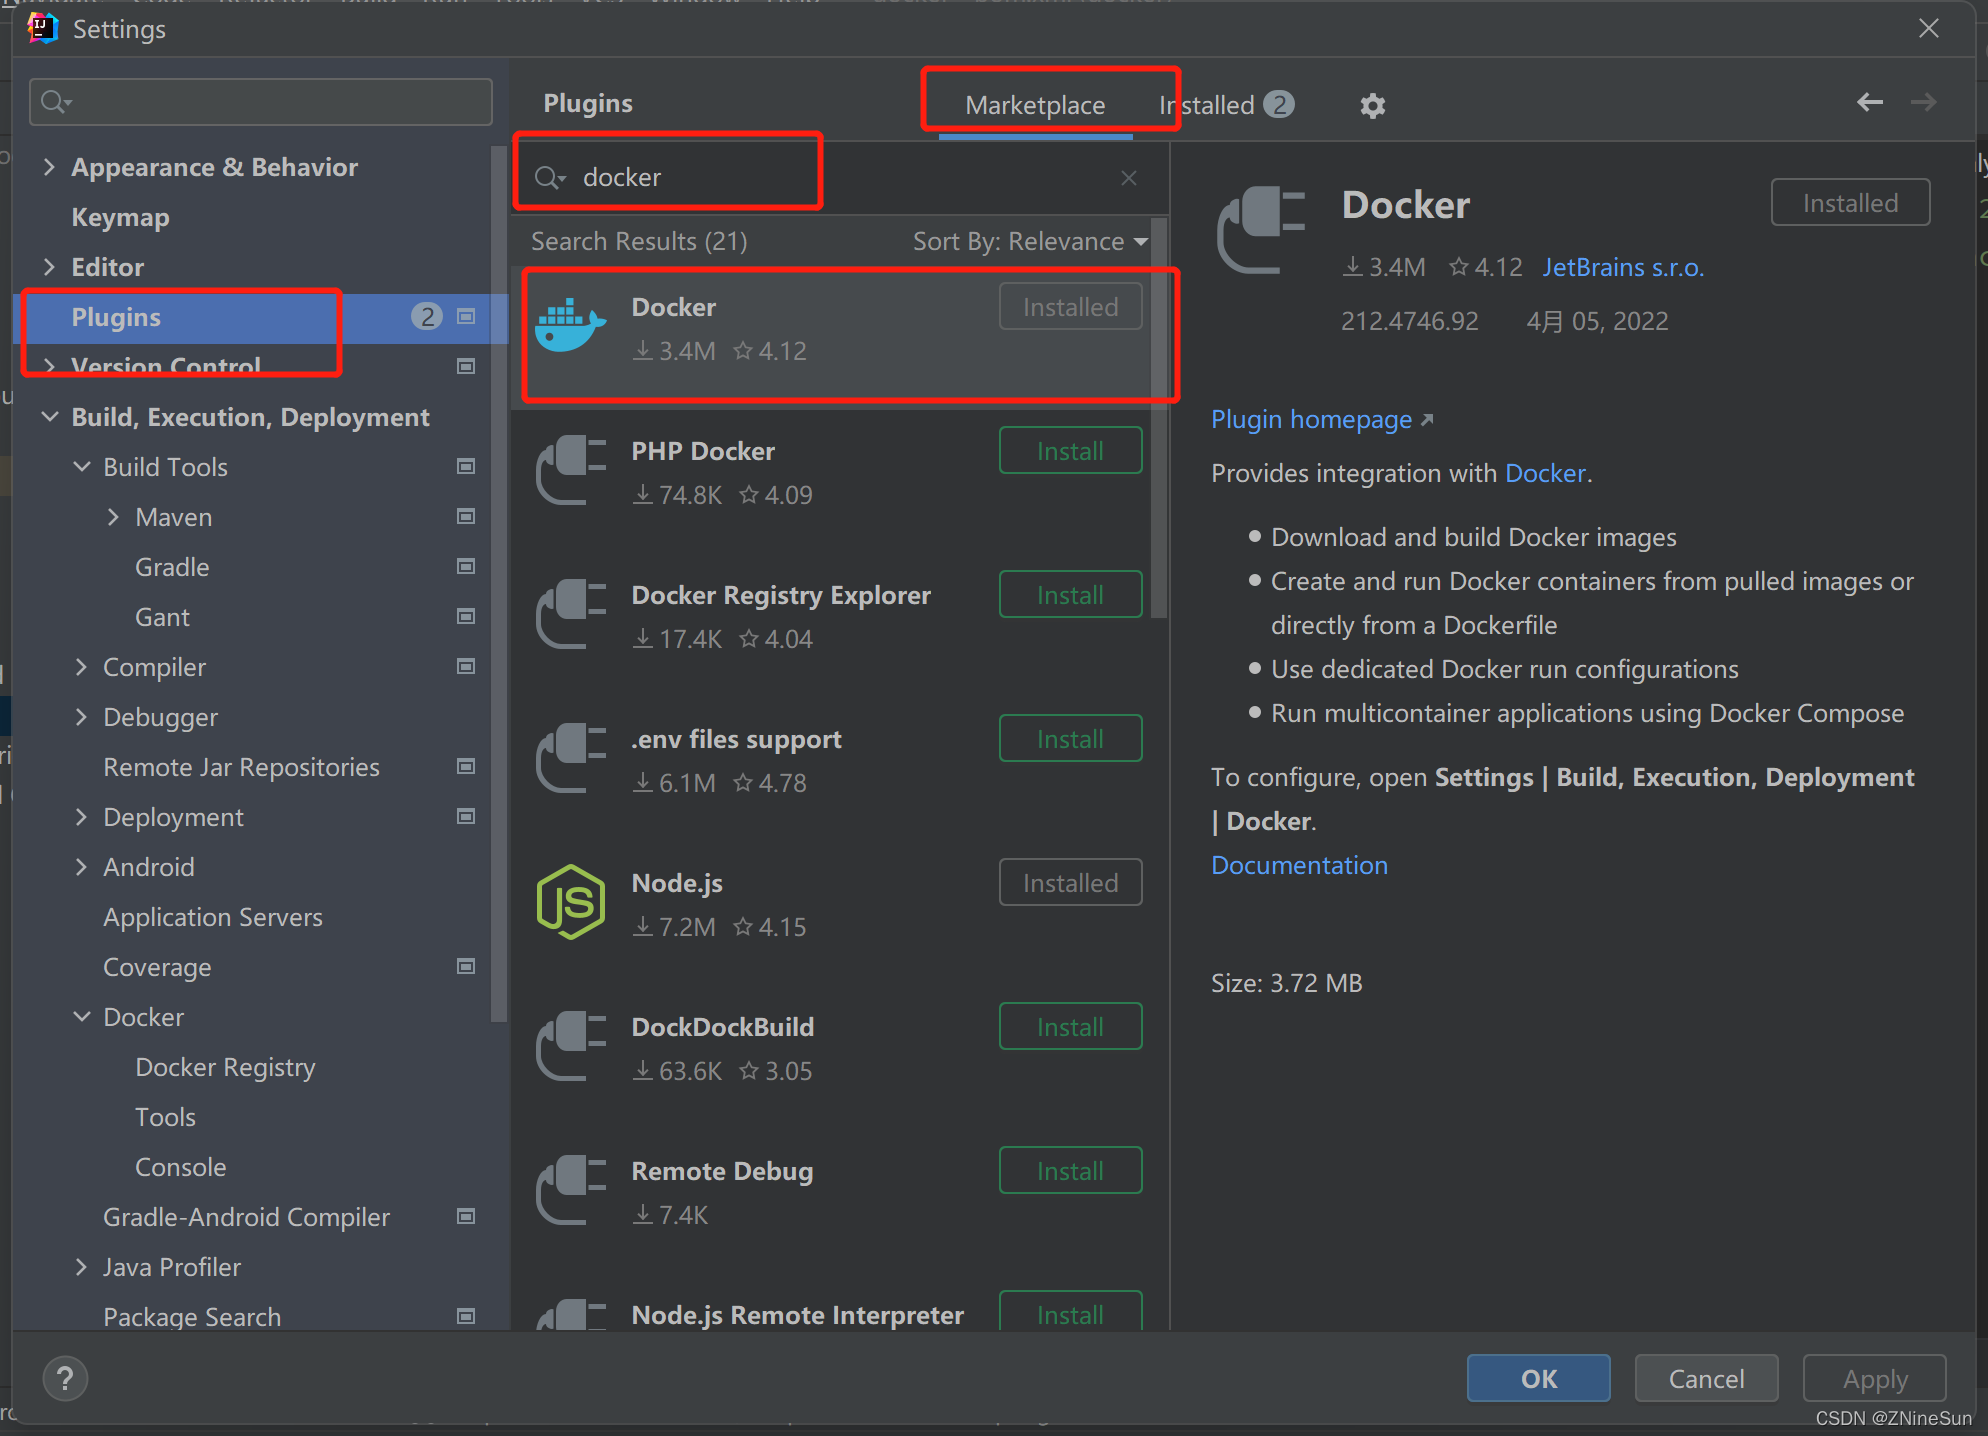Image resolution: width=1988 pixels, height=1436 pixels.
Task: Click the project-level icon beside Deployment
Action: pyautogui.click(x=466, y=817)
